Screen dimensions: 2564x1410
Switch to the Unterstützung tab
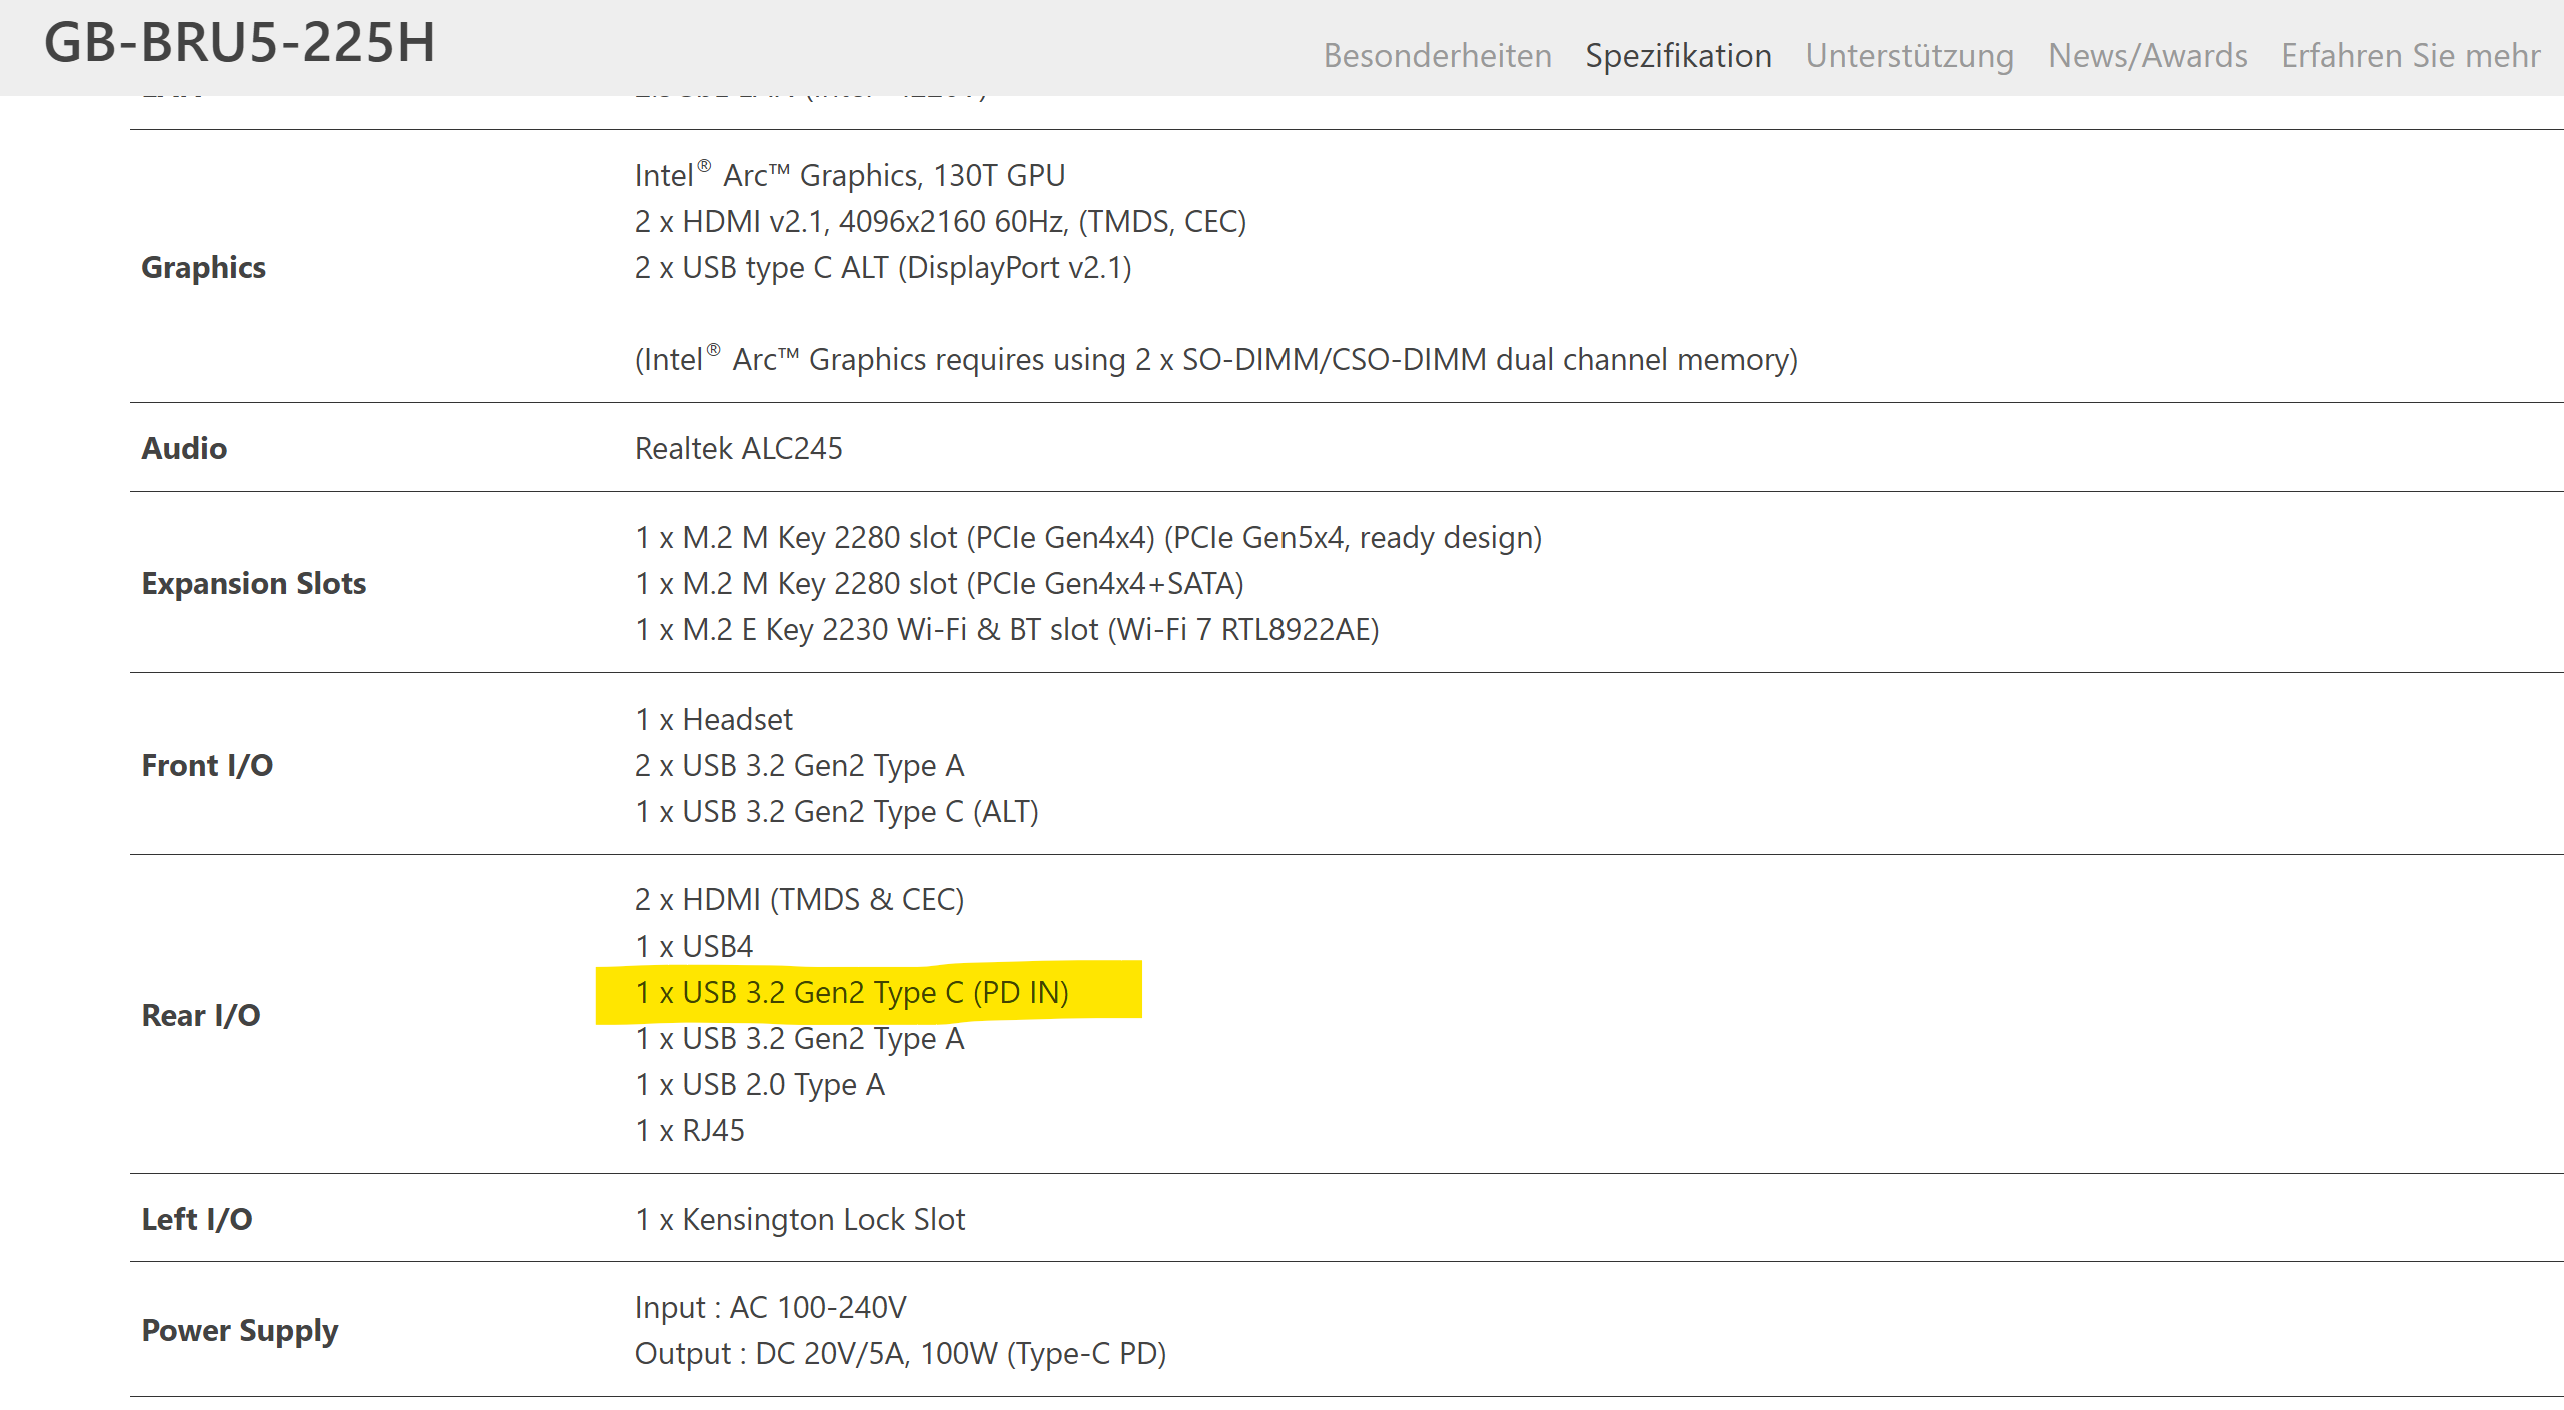tap(1909, 55)
